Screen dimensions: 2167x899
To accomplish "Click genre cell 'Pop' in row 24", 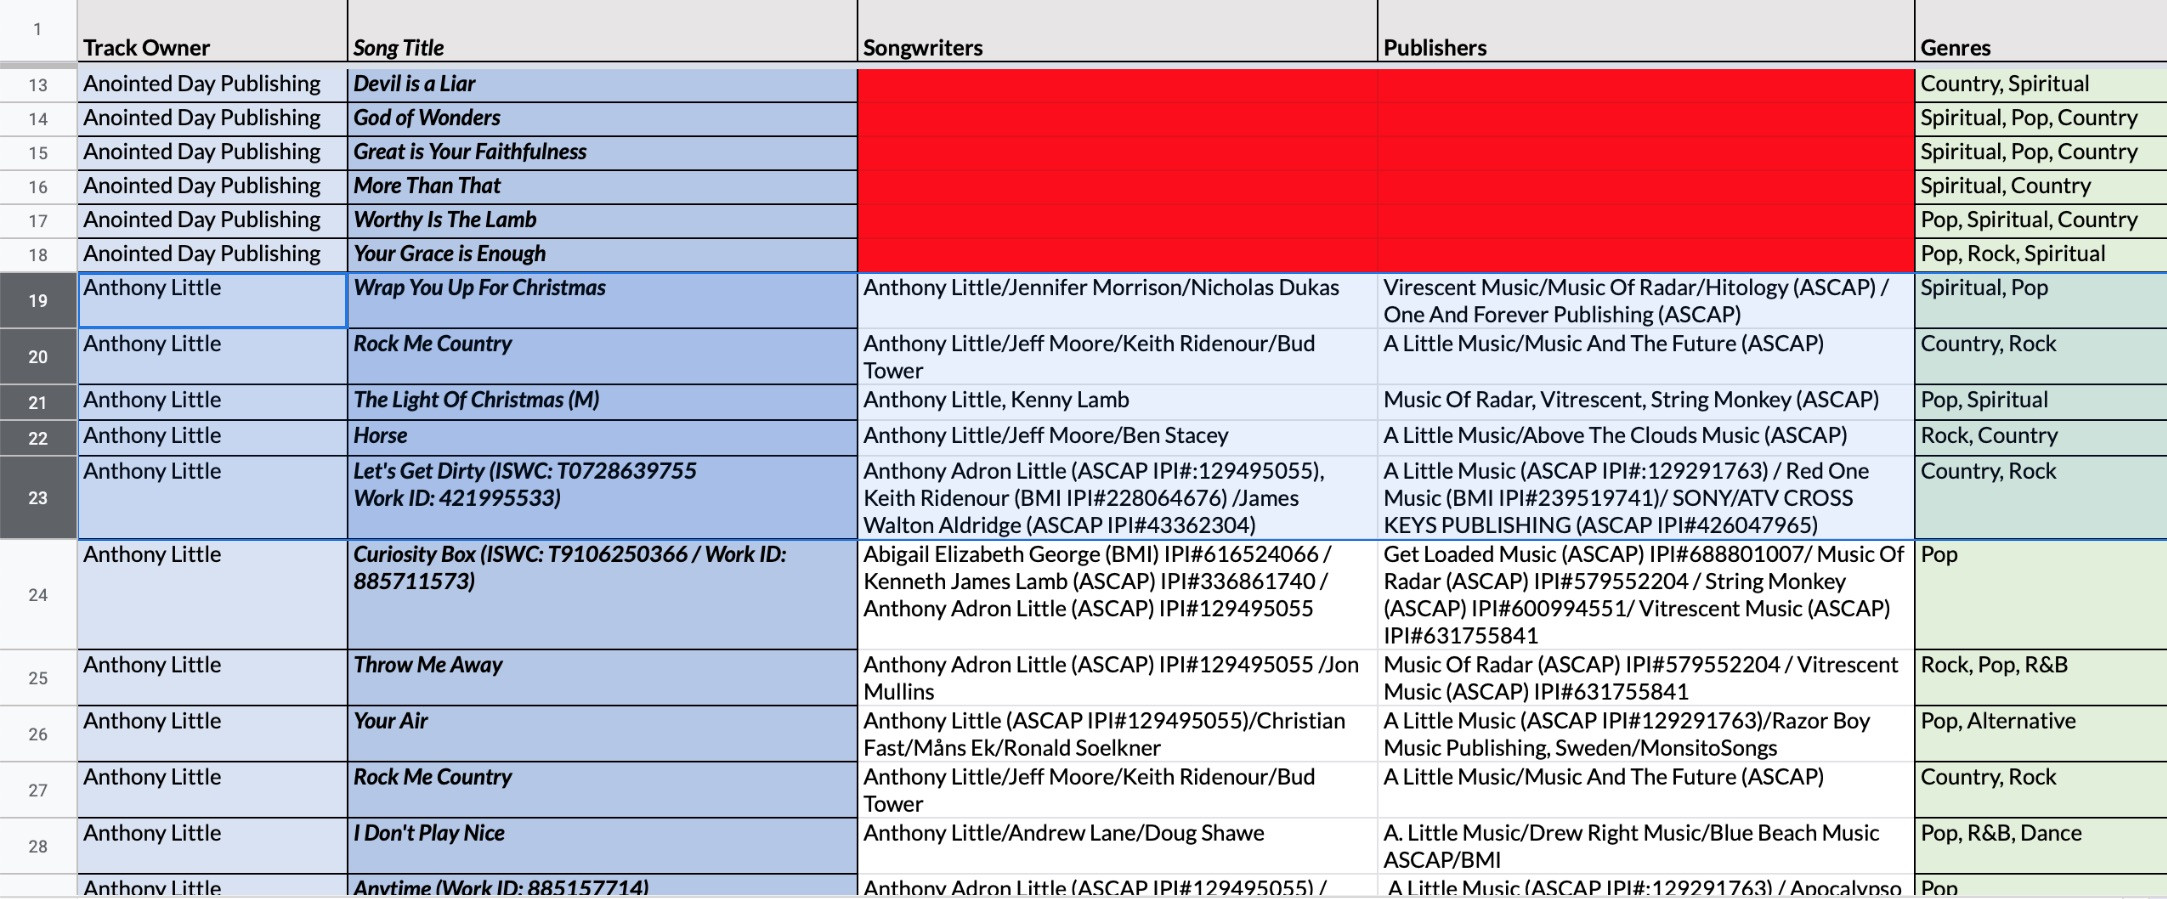I will 2041,595.
